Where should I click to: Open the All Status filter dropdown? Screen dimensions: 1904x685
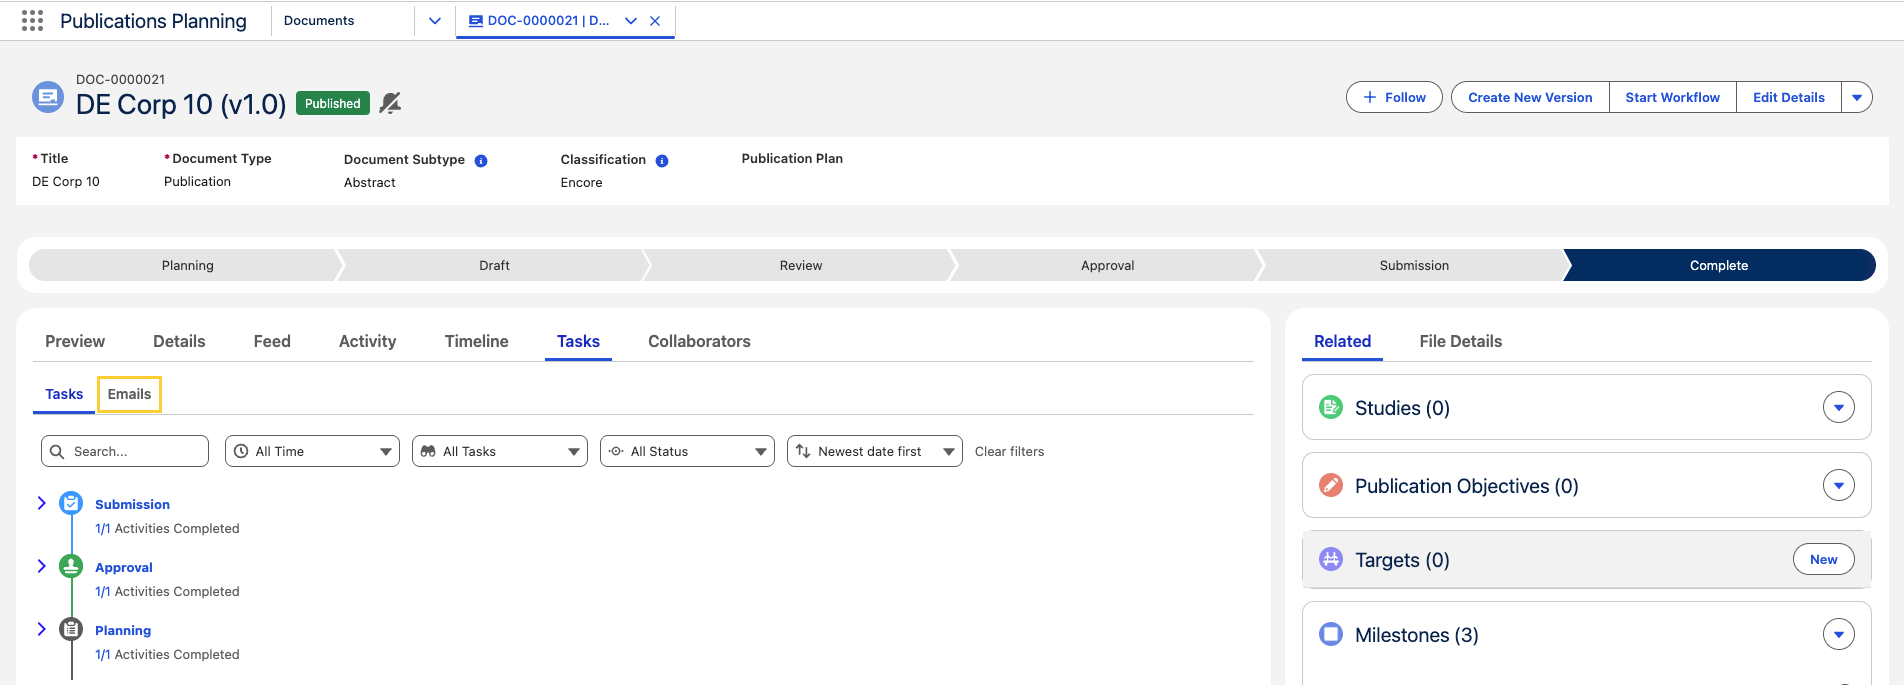[687, 451]
